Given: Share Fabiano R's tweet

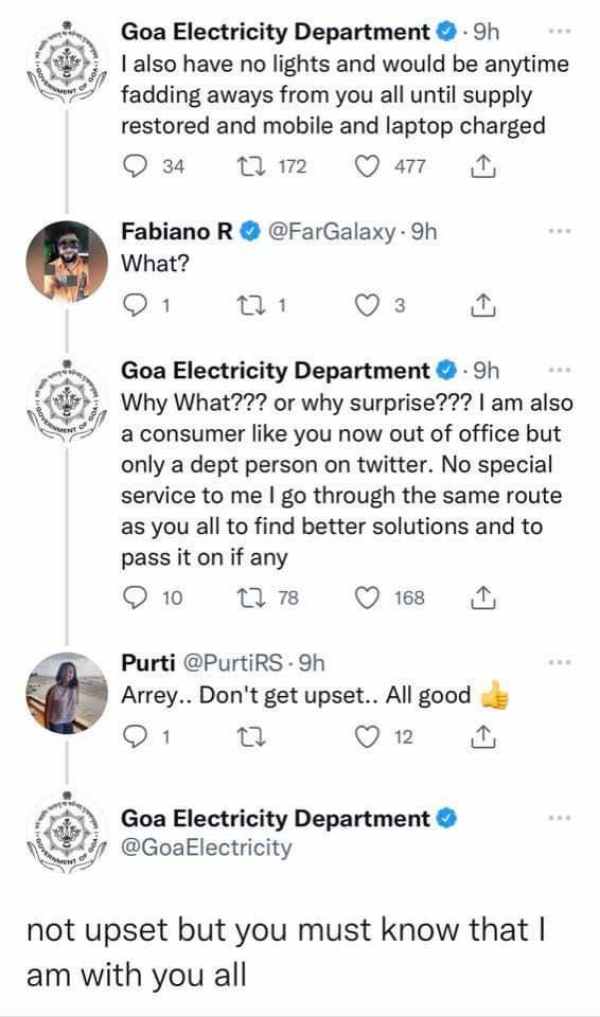Looking at the screenshot, I should click(x=482, y=306).
